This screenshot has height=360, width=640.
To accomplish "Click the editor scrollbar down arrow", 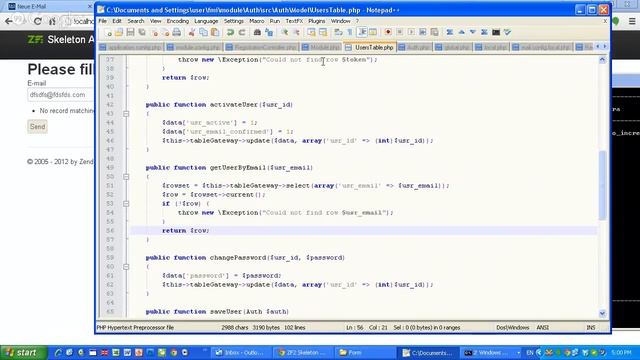I will coord(602,313).
